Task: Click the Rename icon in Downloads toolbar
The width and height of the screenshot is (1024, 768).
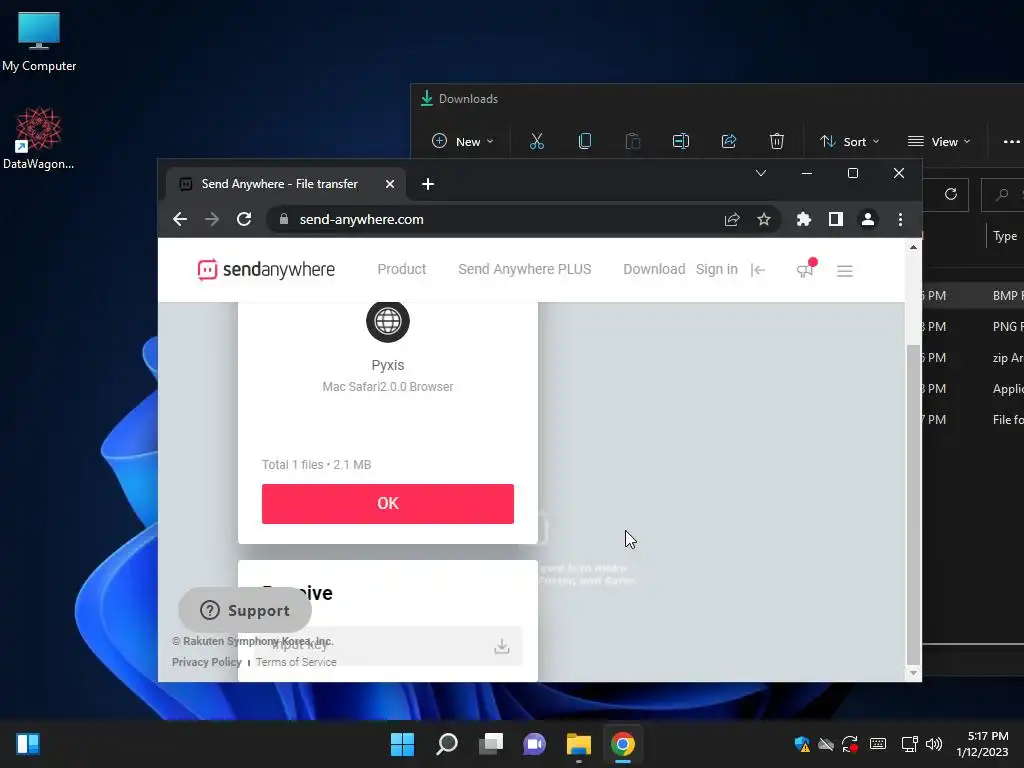Action: click(x=680, y=141)
